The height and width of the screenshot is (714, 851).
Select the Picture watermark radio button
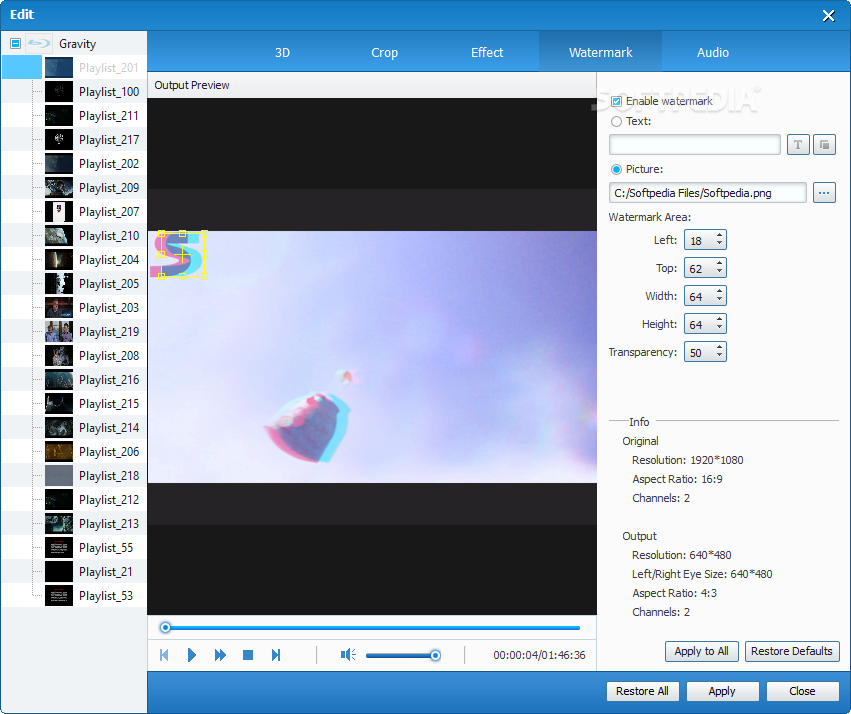click(617, 169)
